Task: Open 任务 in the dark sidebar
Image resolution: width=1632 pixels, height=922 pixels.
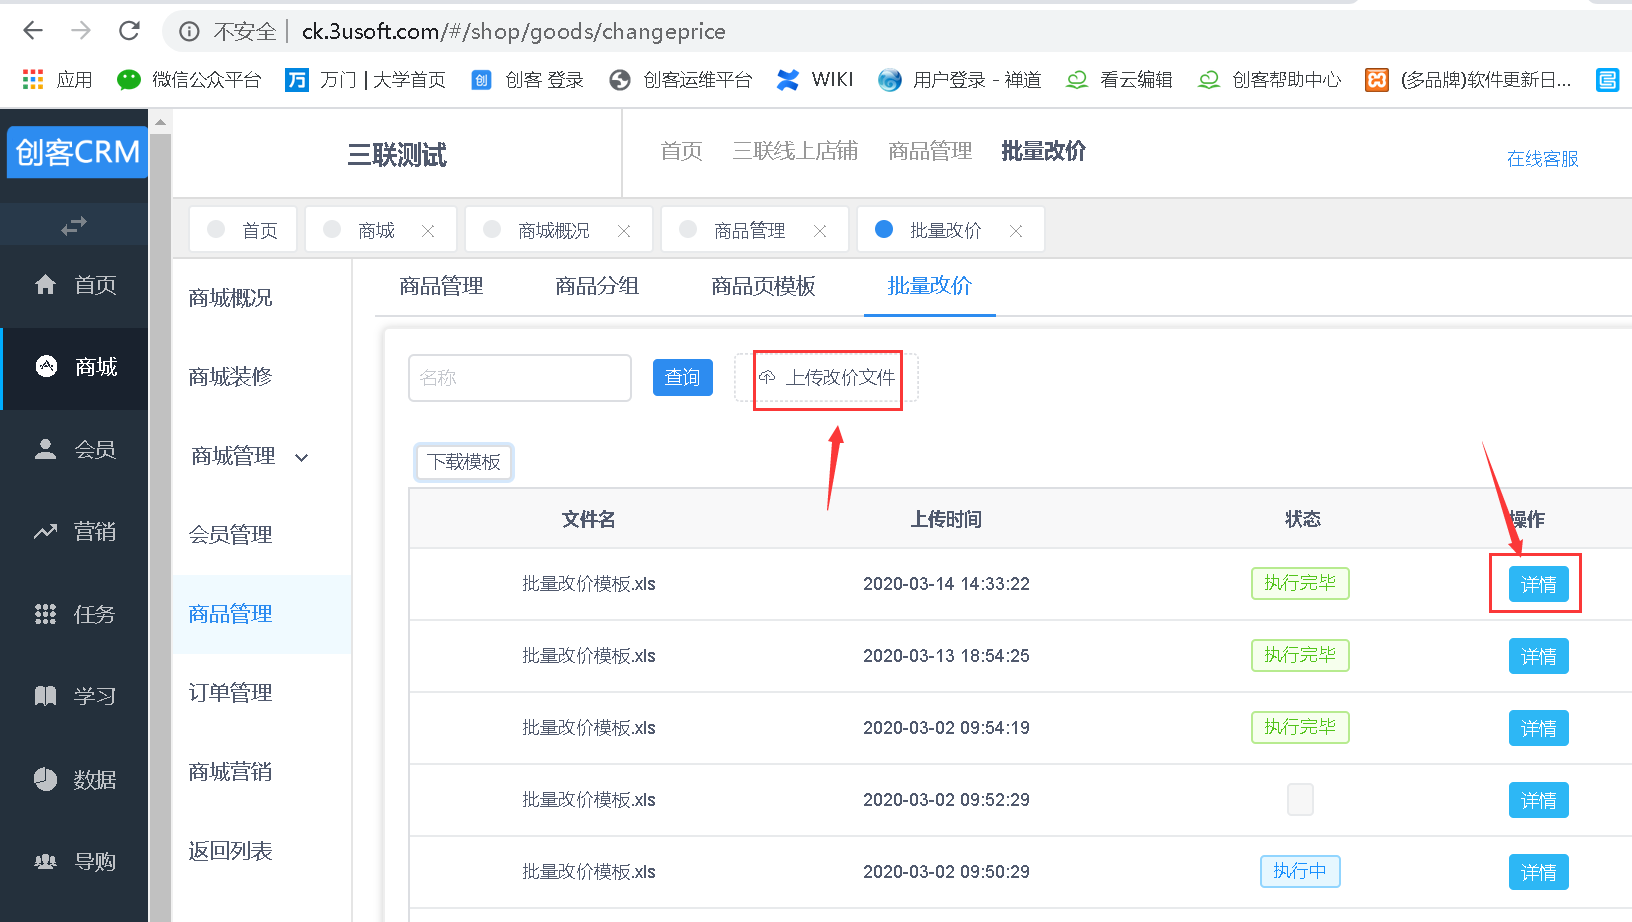Action: click(x=74, y=614)
